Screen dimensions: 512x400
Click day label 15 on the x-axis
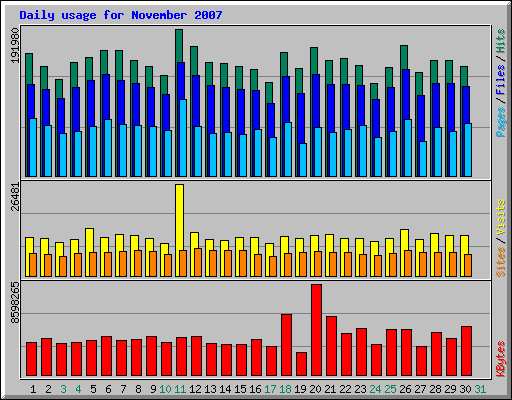tap(240, 389)
